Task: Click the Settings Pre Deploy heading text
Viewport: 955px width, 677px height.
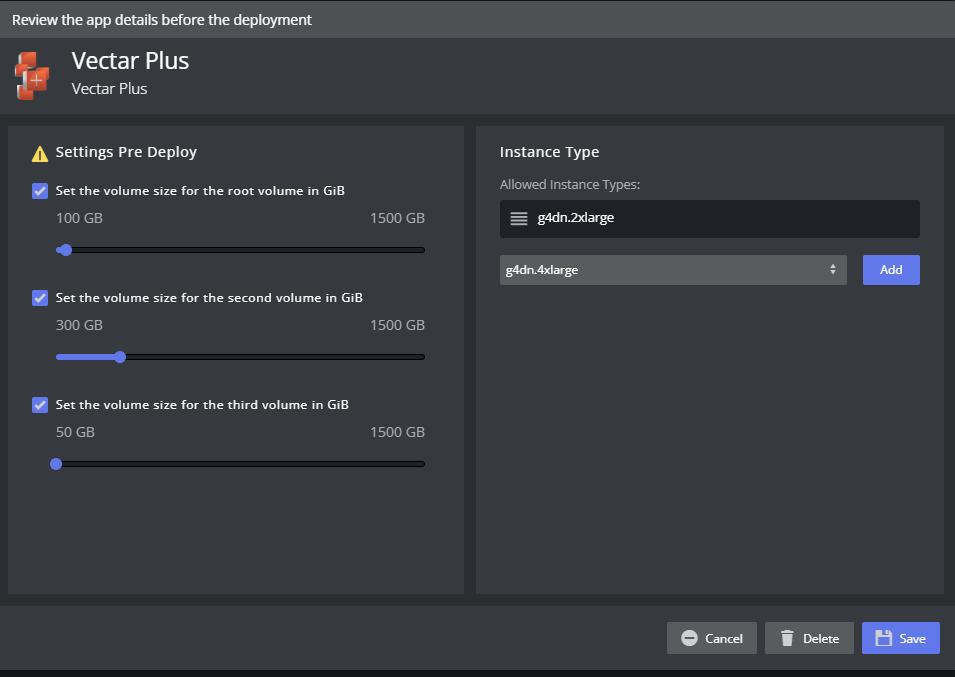Action: click(x=126, y=152)
